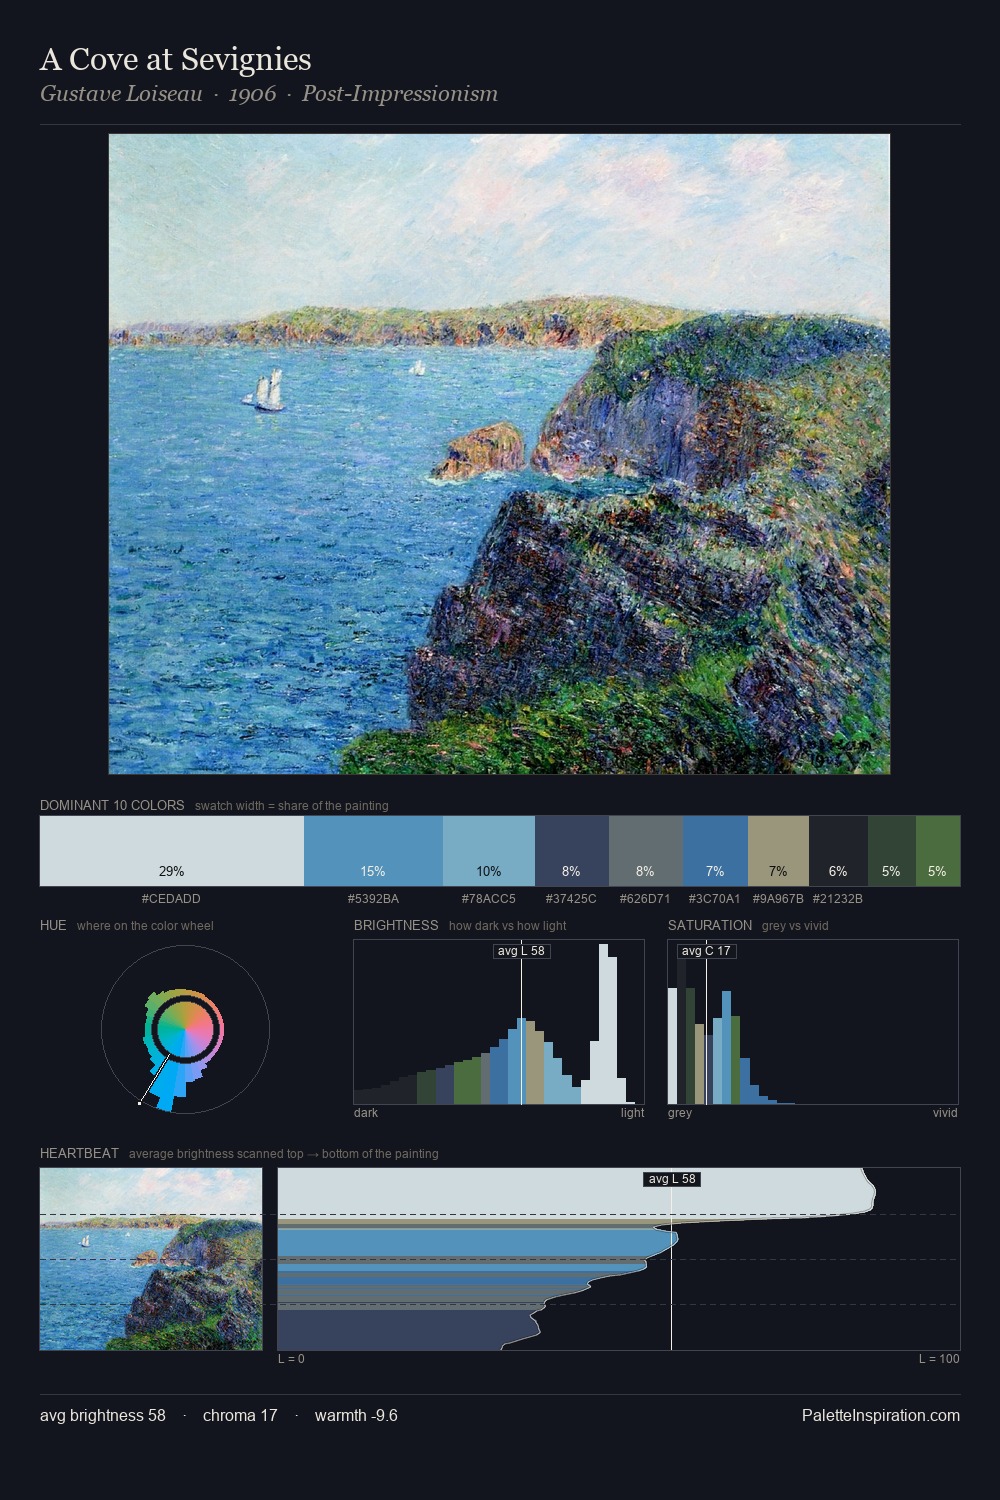Click the 'light' axis label under Brightness
1000x1500 pixels.
[633, 1113]
